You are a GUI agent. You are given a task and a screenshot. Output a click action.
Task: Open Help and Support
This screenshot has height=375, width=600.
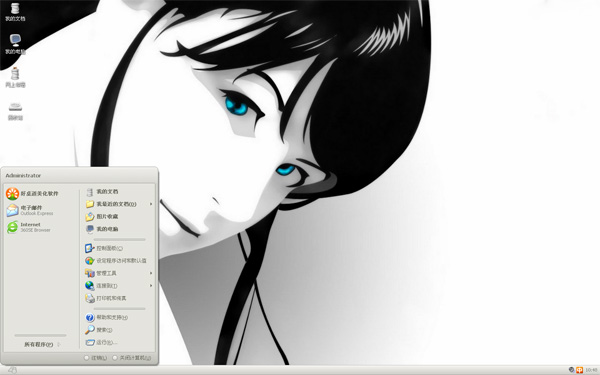click(x=106, y=317)
